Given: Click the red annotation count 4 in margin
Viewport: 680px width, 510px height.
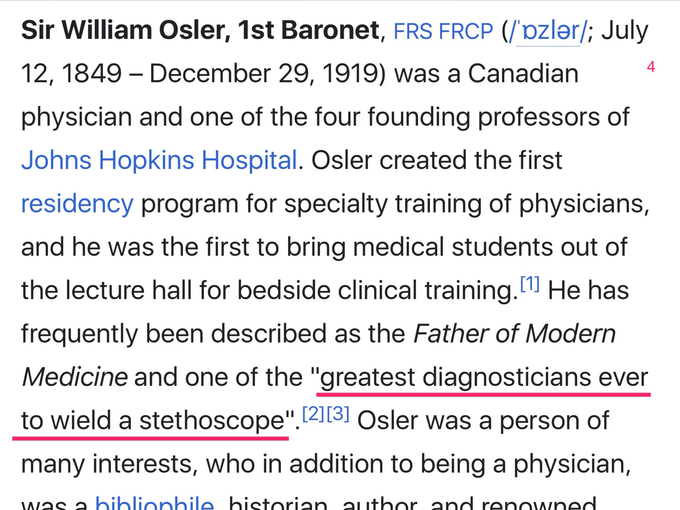Looking at the screenshot, I should (x=651, y=67).
